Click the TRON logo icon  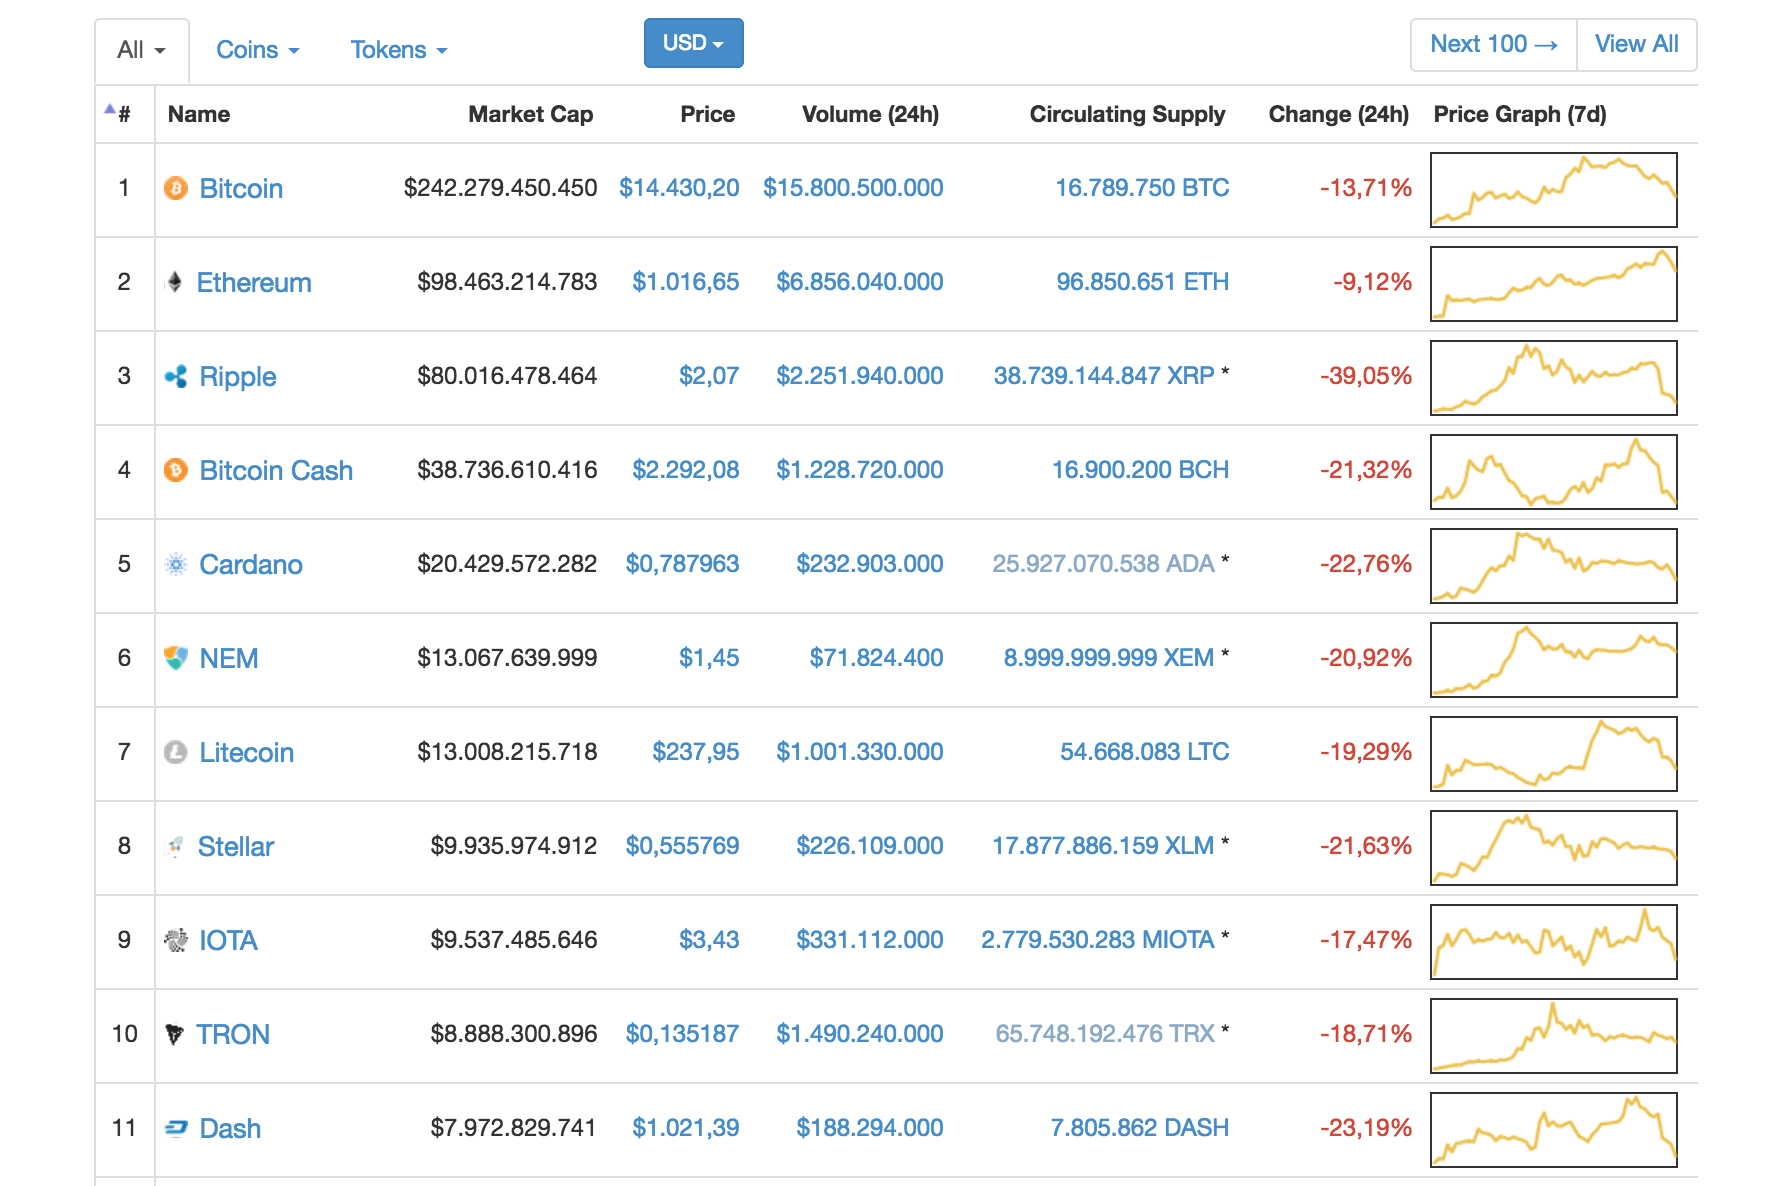175,1034
